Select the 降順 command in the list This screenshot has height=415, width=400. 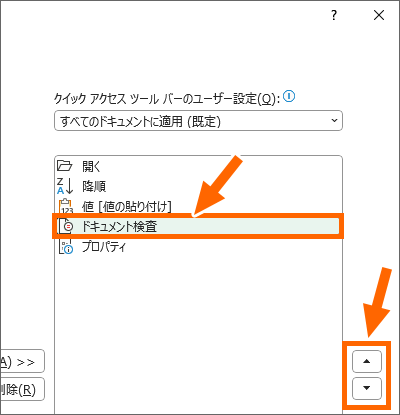(198, 186)
